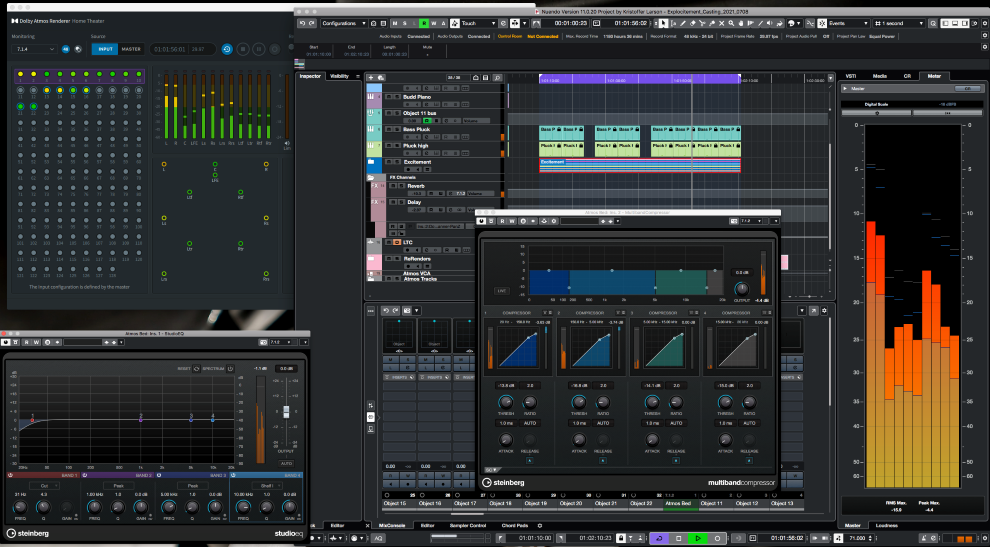Adjust the StudioEQ output fader
This screenshot has height=547, width=990.
tap(286, 412)
